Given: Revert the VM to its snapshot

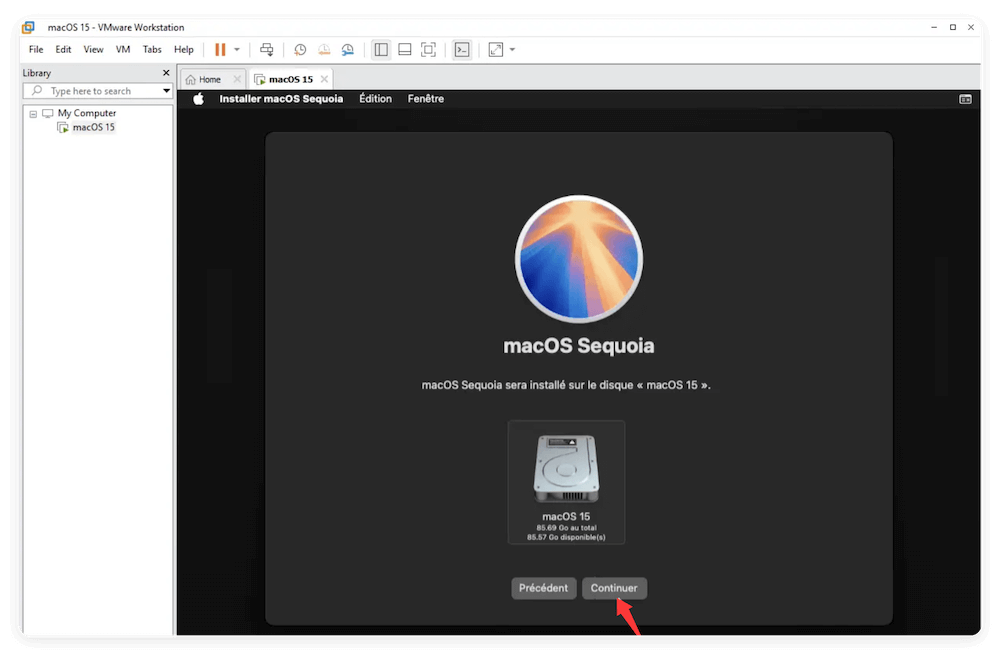Looking at the screenshot, I should [324, 48].
